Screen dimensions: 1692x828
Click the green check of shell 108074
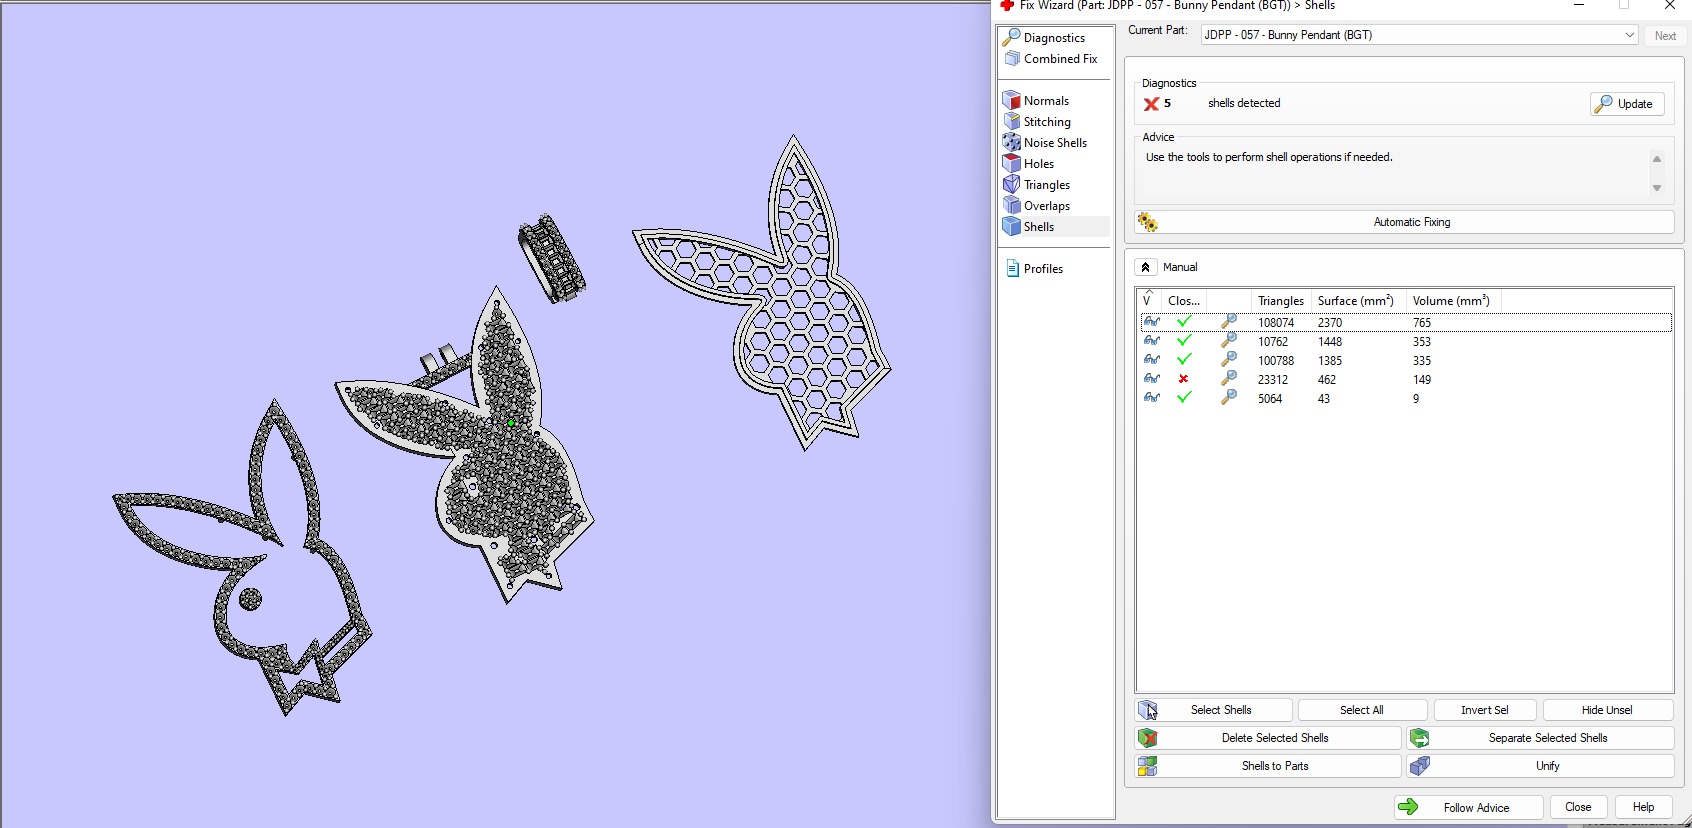(x=1185, y=322)
